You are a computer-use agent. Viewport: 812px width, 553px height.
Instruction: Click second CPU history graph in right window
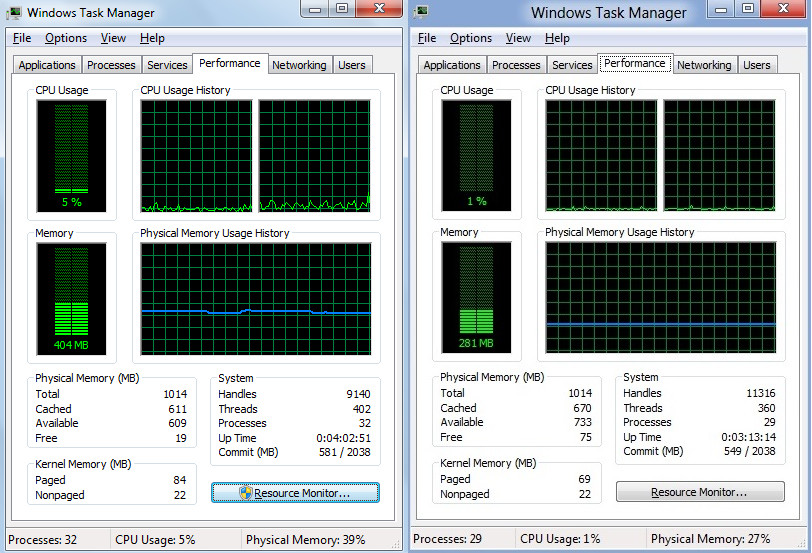pyautogui.click(x=719, y=155)
